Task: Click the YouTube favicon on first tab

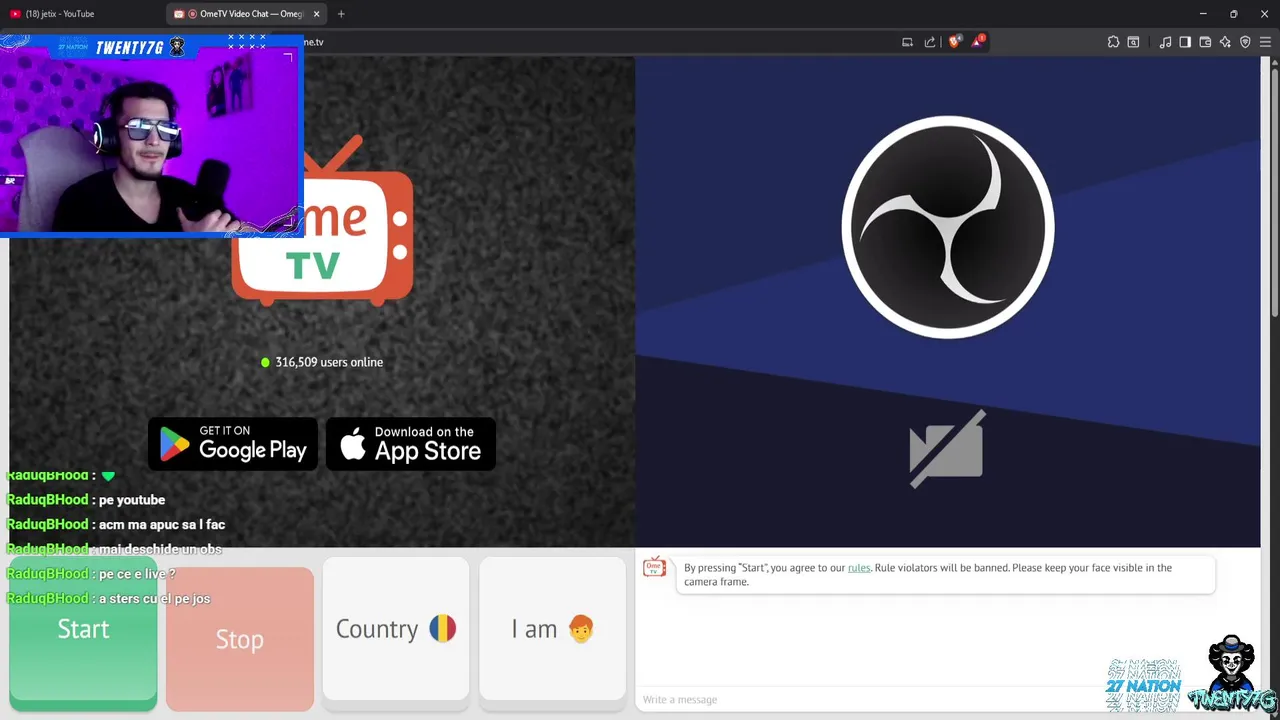Action: coord(15,14)
